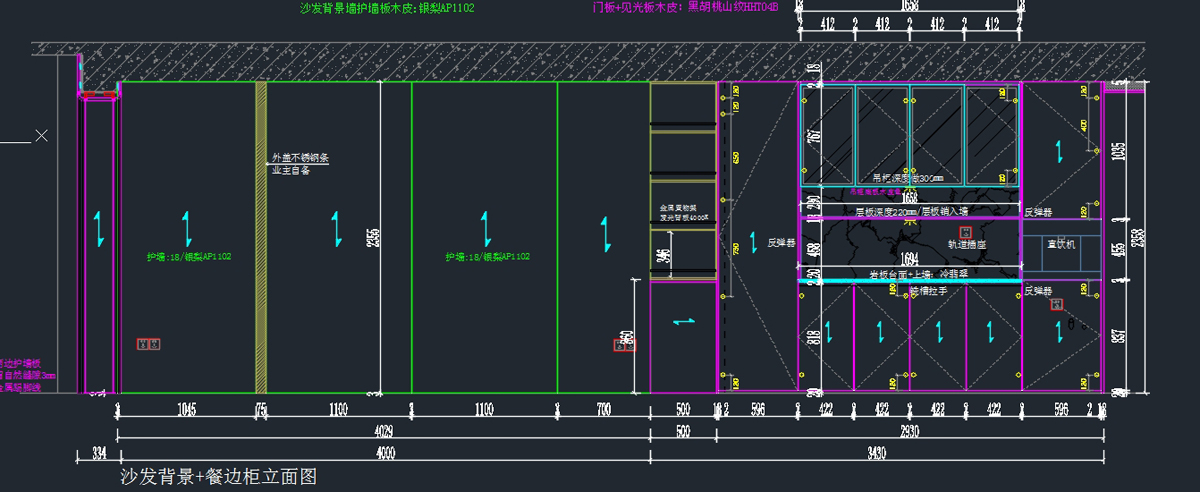Select the yellow hatched stainless steel strip
The height and width of the screenshot is (492, 1200).
pyautogui.click(x=261, y=236)
